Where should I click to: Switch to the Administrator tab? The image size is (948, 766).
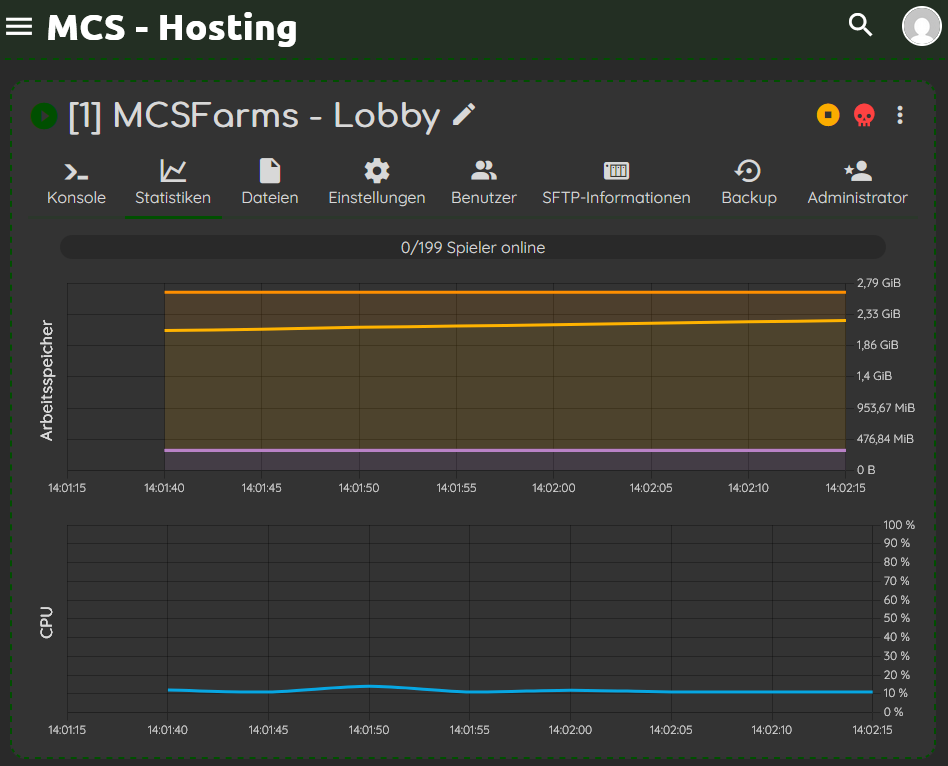[857, 183]
